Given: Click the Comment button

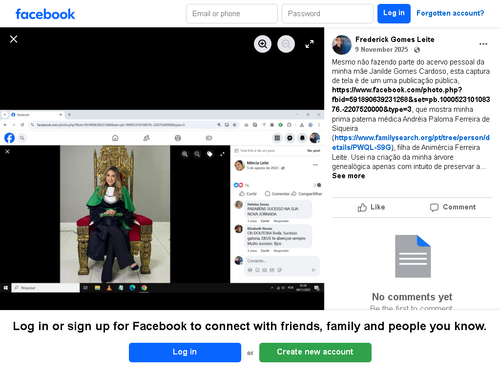Looking at the screenshot, I should pos(453,207).
